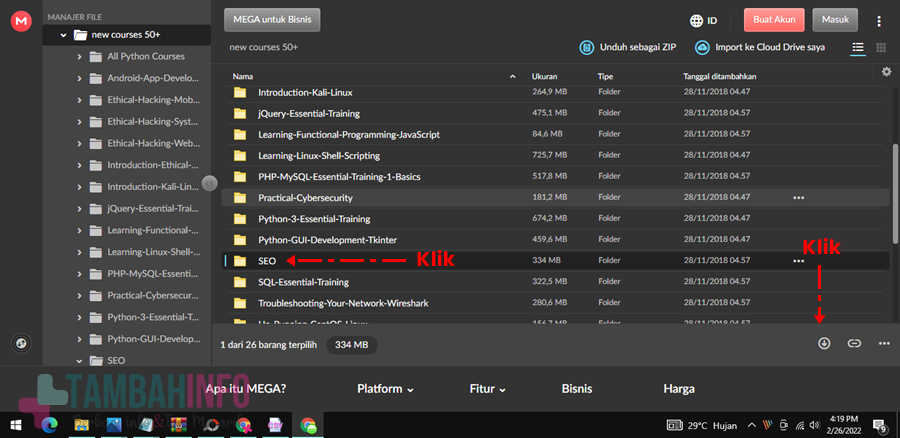Click Import ke Cloud Drive cloud icon

701,47
